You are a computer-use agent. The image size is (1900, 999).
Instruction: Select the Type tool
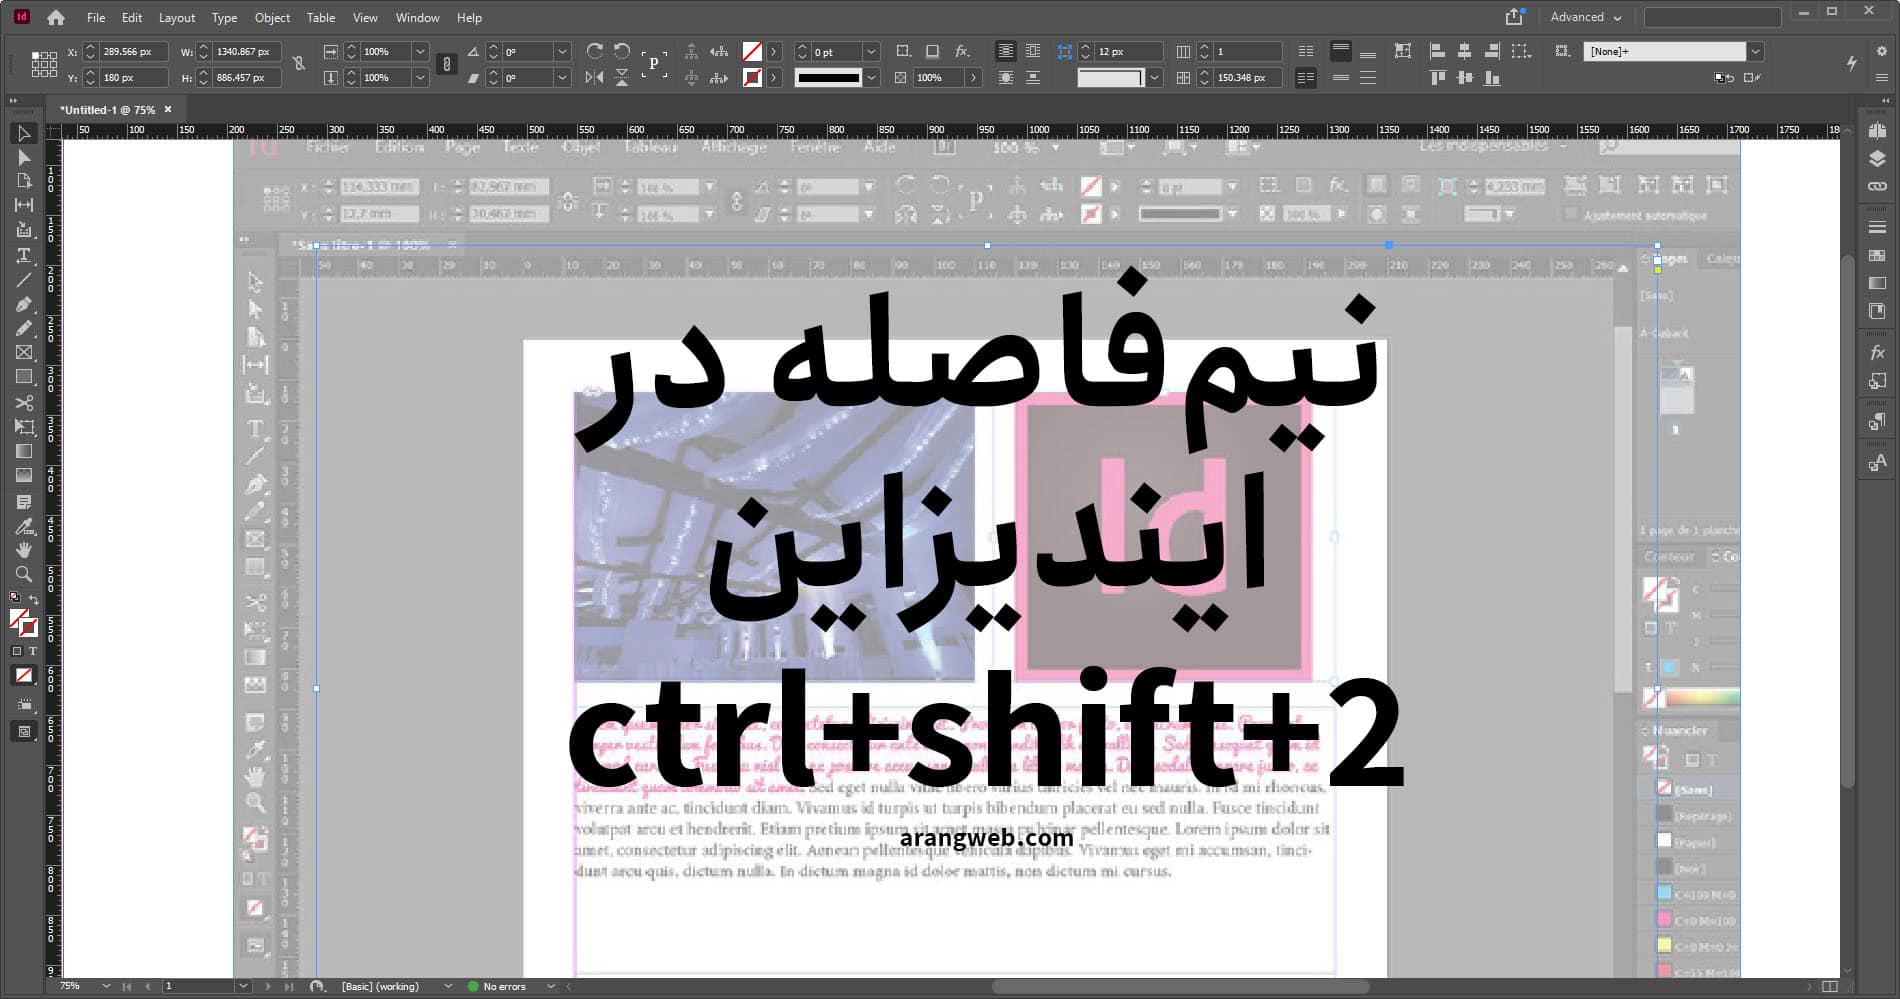click(x=25, y=255)
